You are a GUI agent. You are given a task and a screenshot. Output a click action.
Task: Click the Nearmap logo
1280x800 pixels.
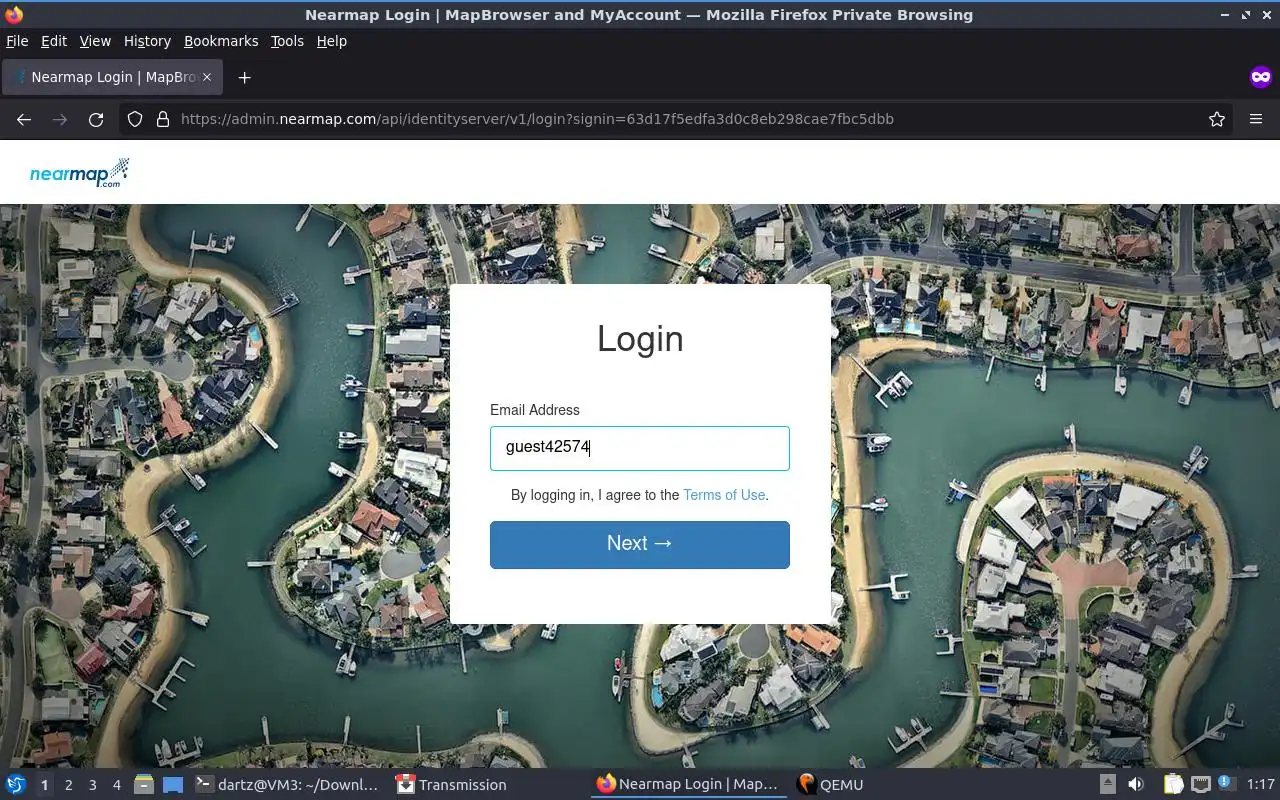[79, 173]
